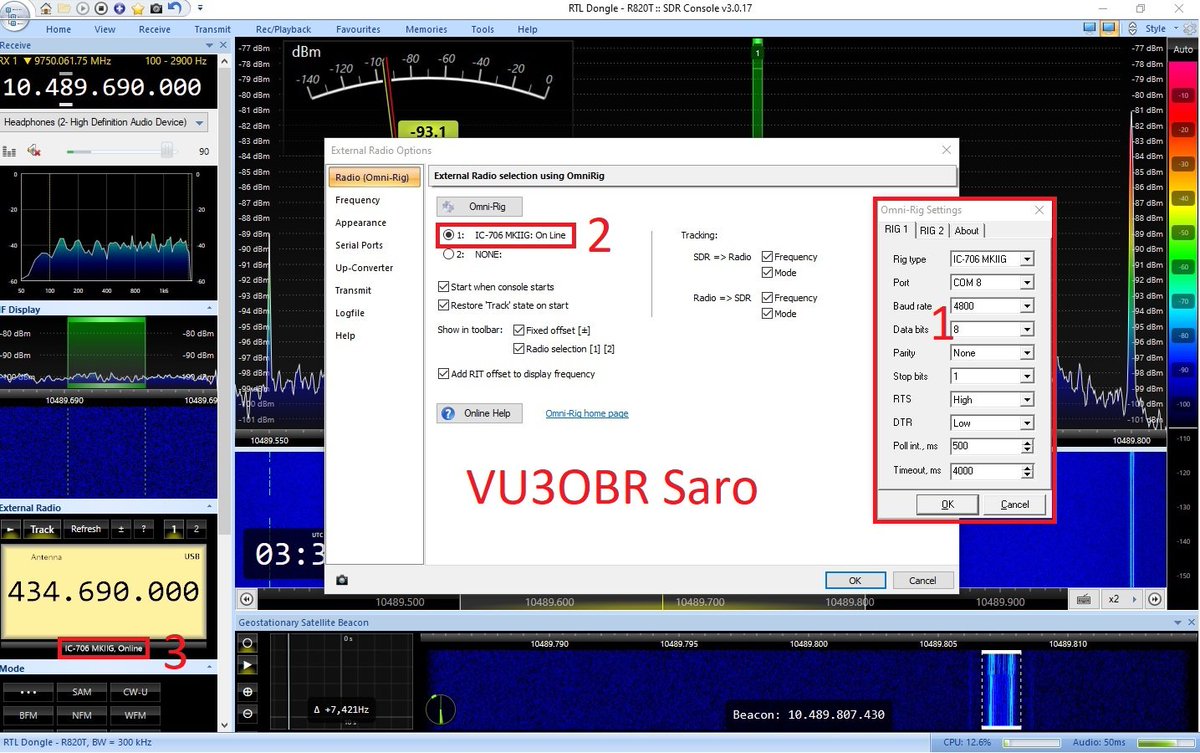Click the Home house icon in quick toolbar
This screenshot has height=753, width=1200.
pos(46,9)
